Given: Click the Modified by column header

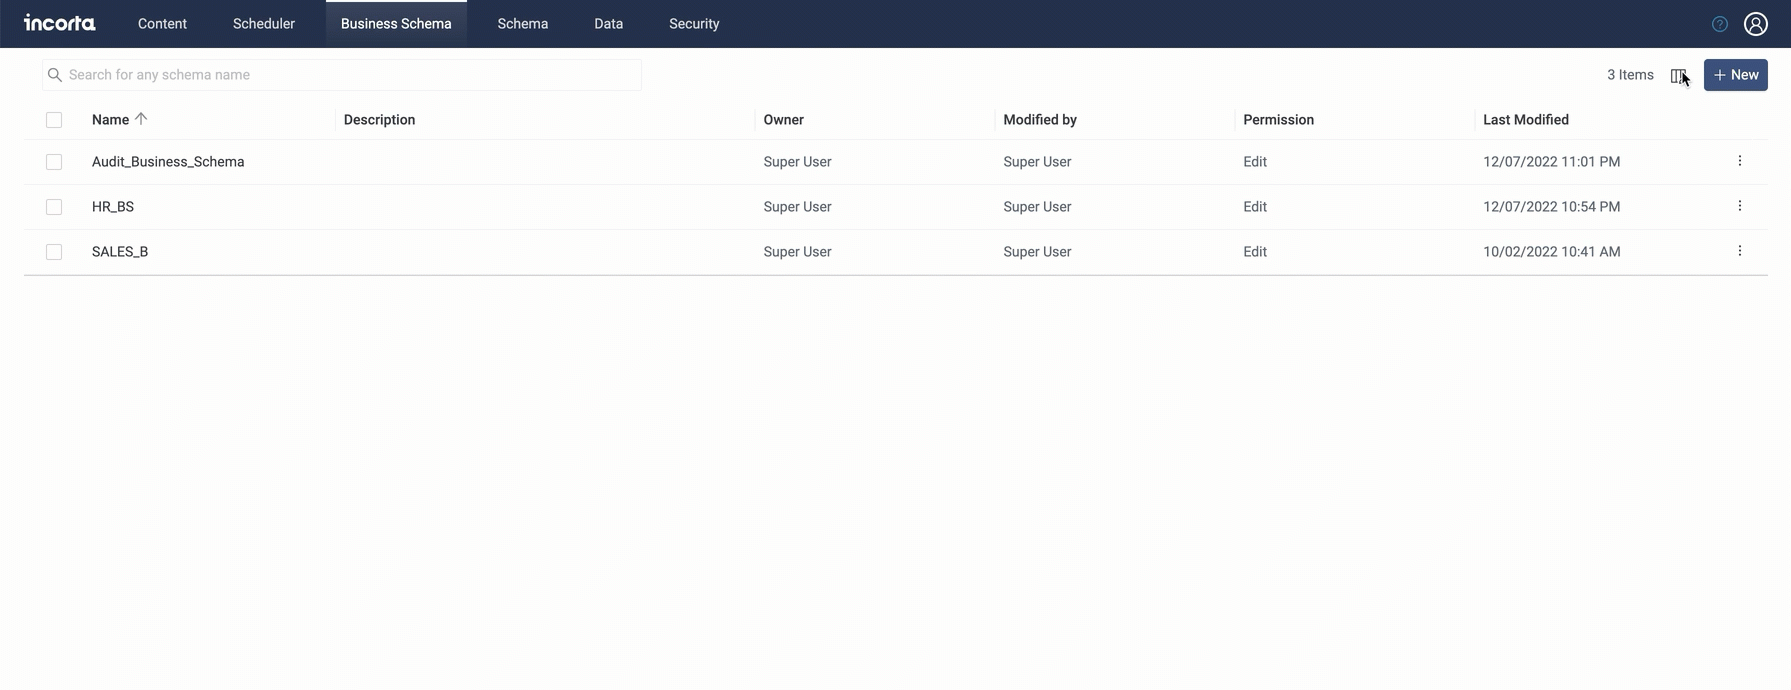Looking at the screenshot, I should click(x=1040, y=120).
